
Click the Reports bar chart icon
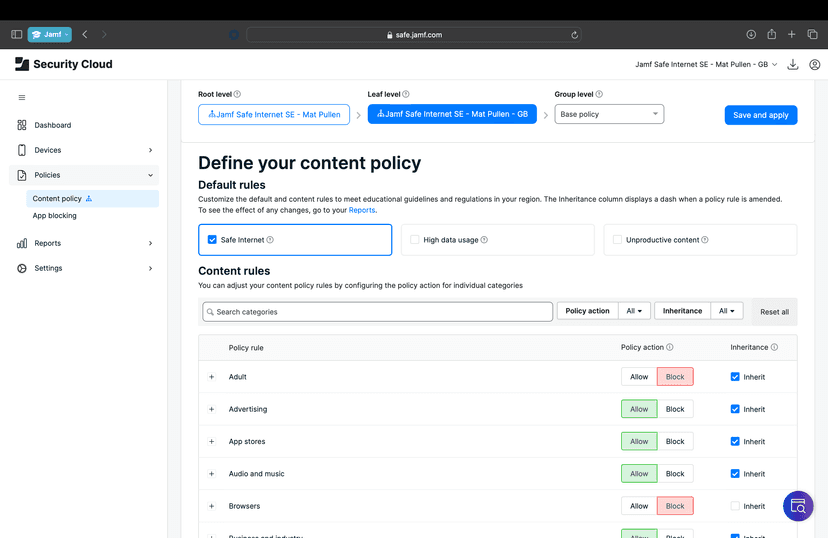pyautogui.click(x=22, y=243)
